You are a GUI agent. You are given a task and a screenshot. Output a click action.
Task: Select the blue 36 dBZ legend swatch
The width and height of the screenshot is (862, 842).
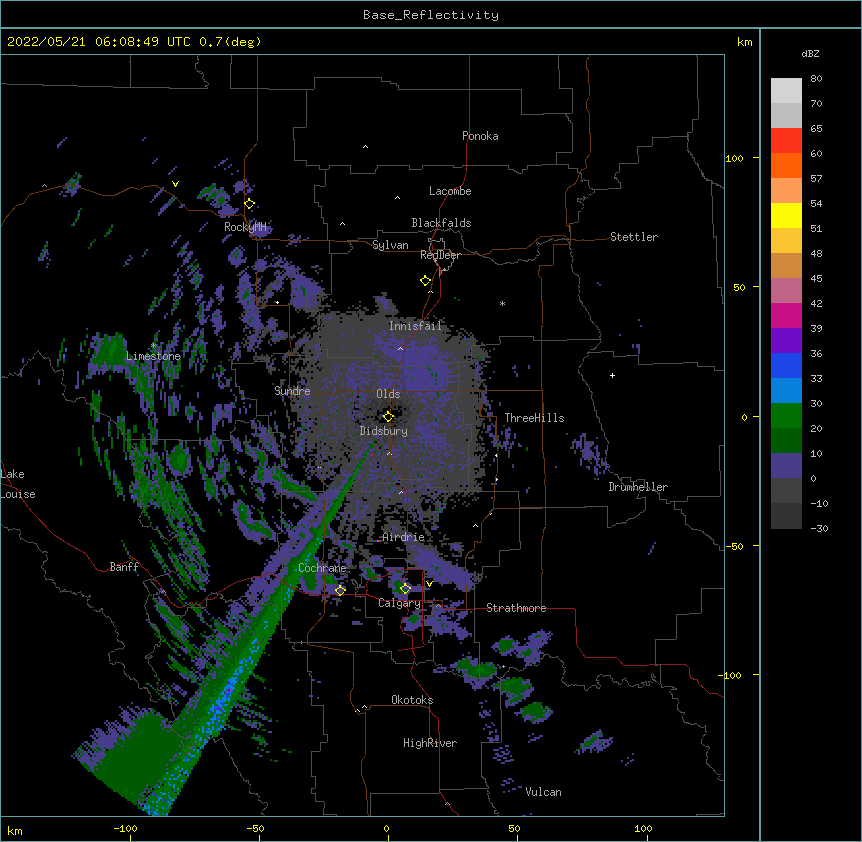coord(786,365)
